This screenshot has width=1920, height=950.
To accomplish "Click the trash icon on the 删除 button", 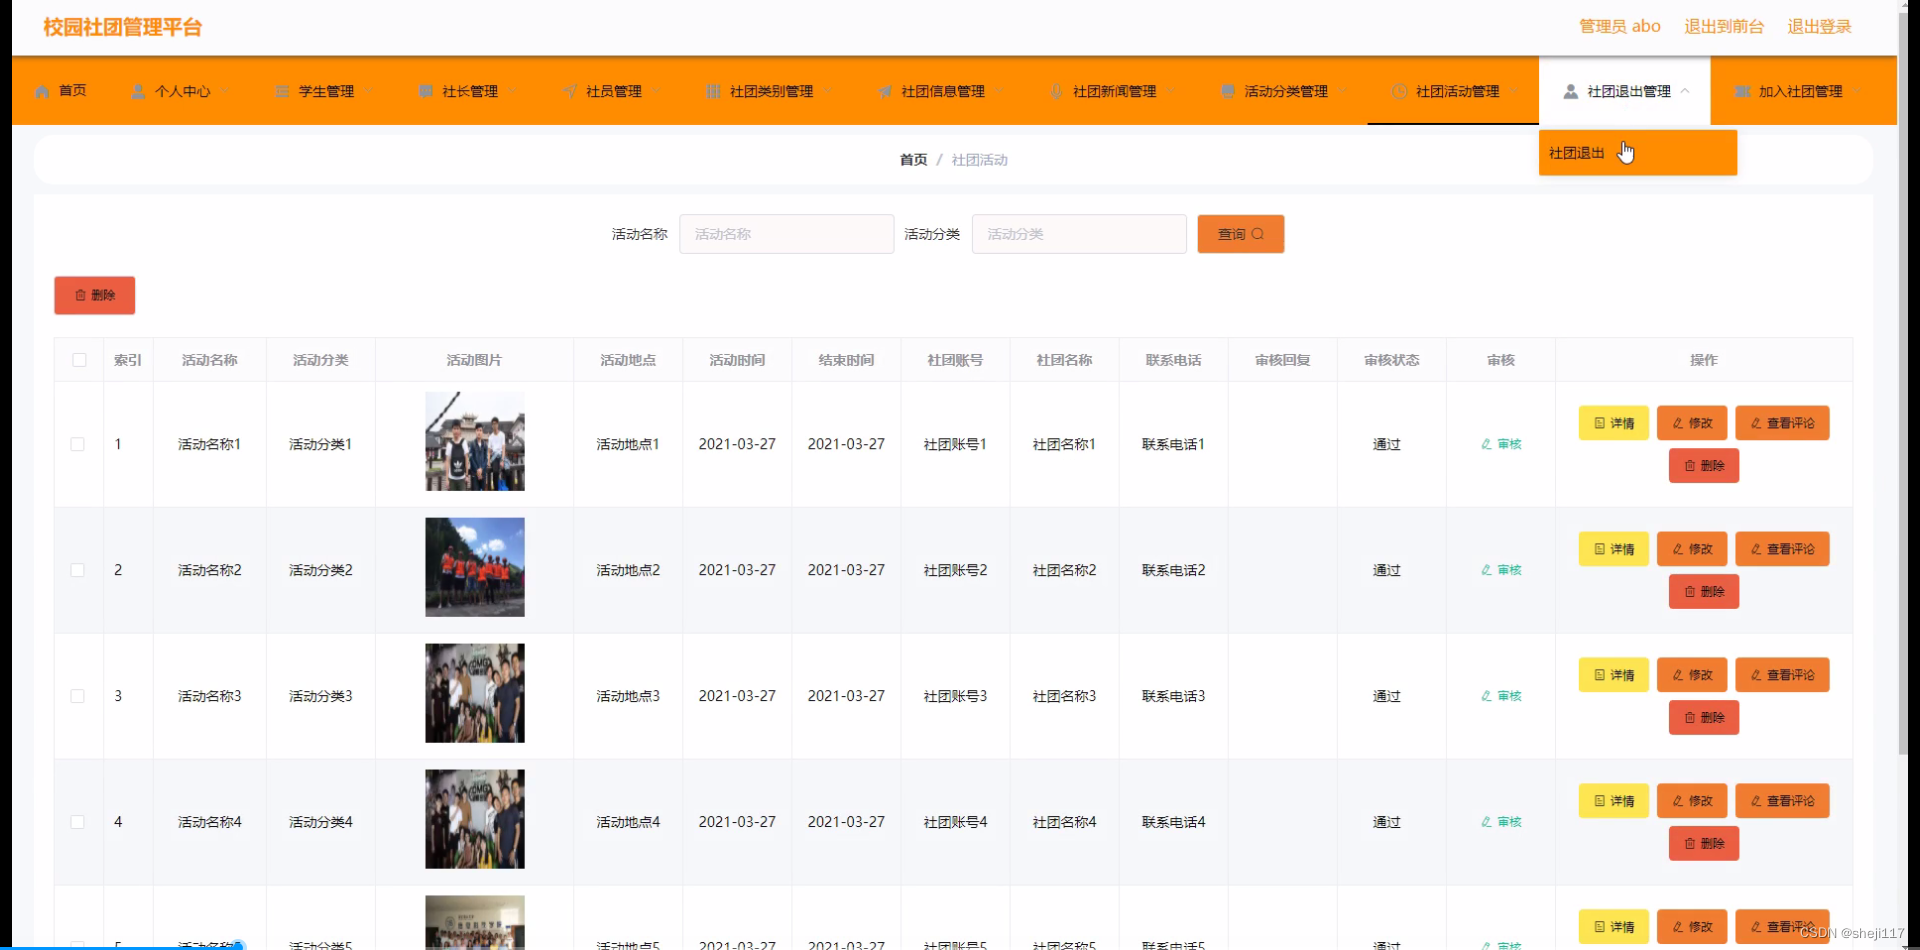I will tap(81, 295).
